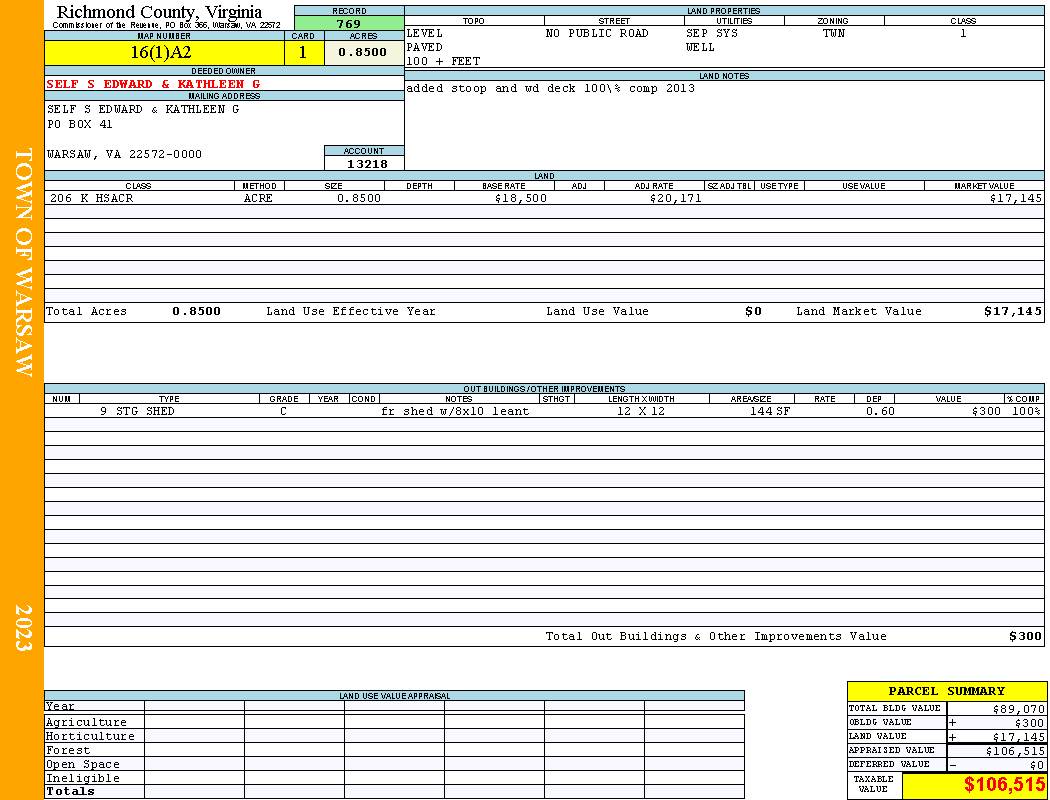
Task: Click the PO BOX 41 address line
Action: [x=80, y=125]
